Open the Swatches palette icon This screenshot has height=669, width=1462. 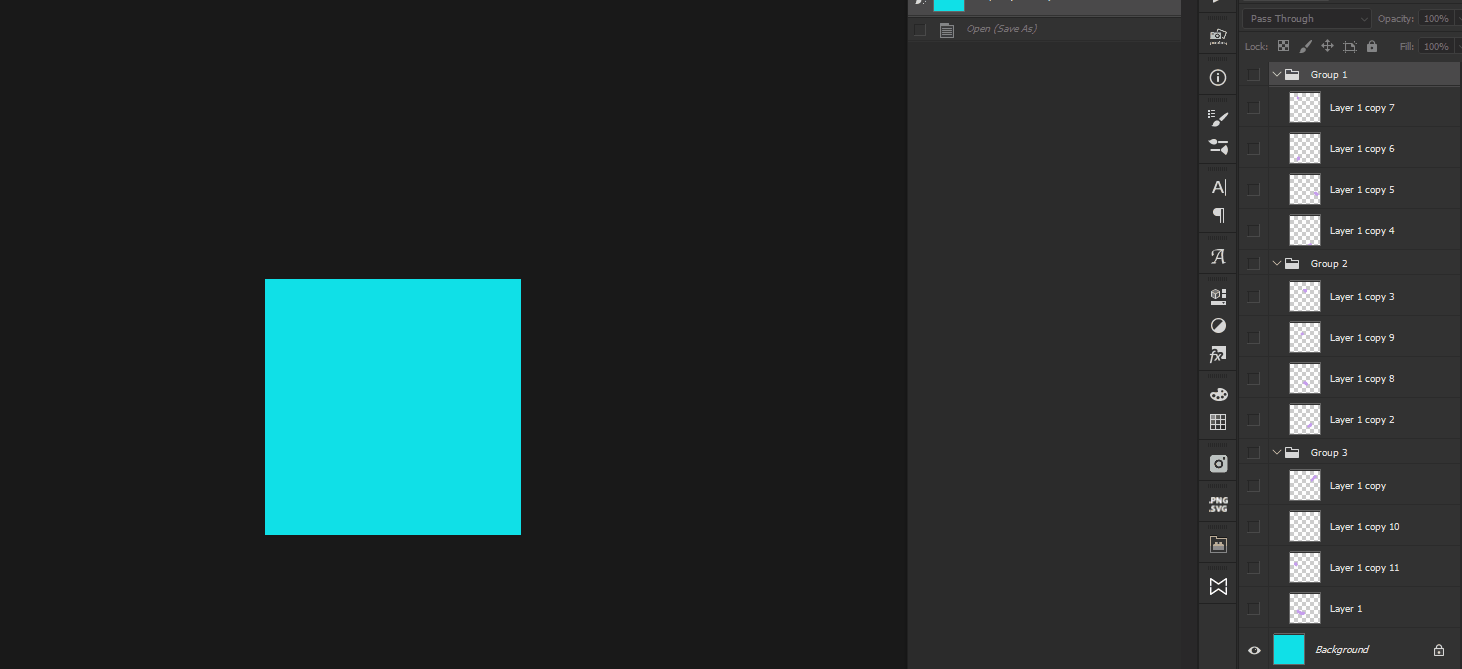tap(1217, 393)
